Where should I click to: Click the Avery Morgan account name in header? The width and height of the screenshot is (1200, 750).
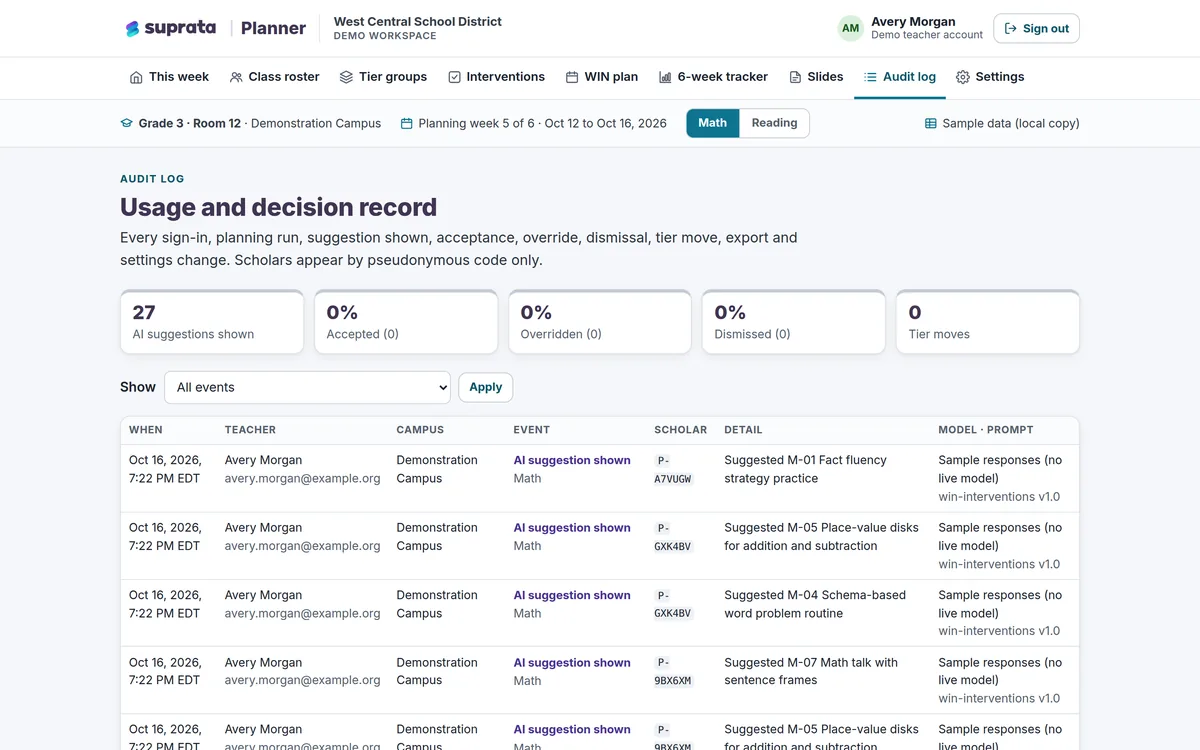click(x=913, y=21)
